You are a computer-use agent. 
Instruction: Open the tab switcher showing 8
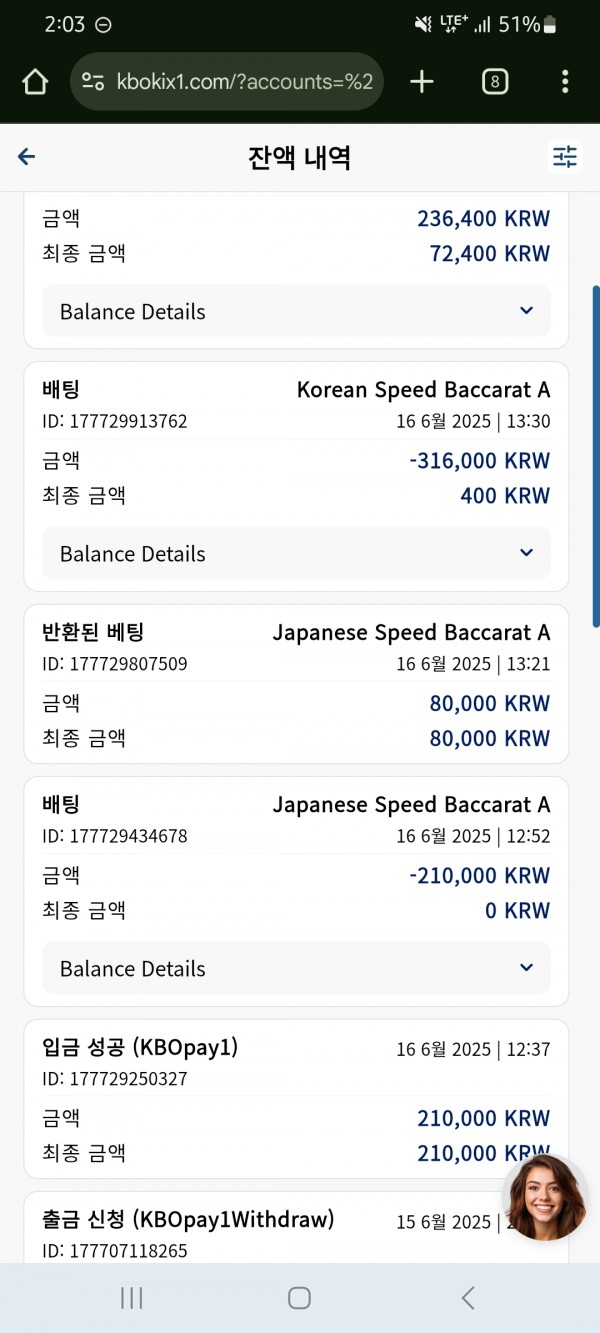click(x=495, y=82)
